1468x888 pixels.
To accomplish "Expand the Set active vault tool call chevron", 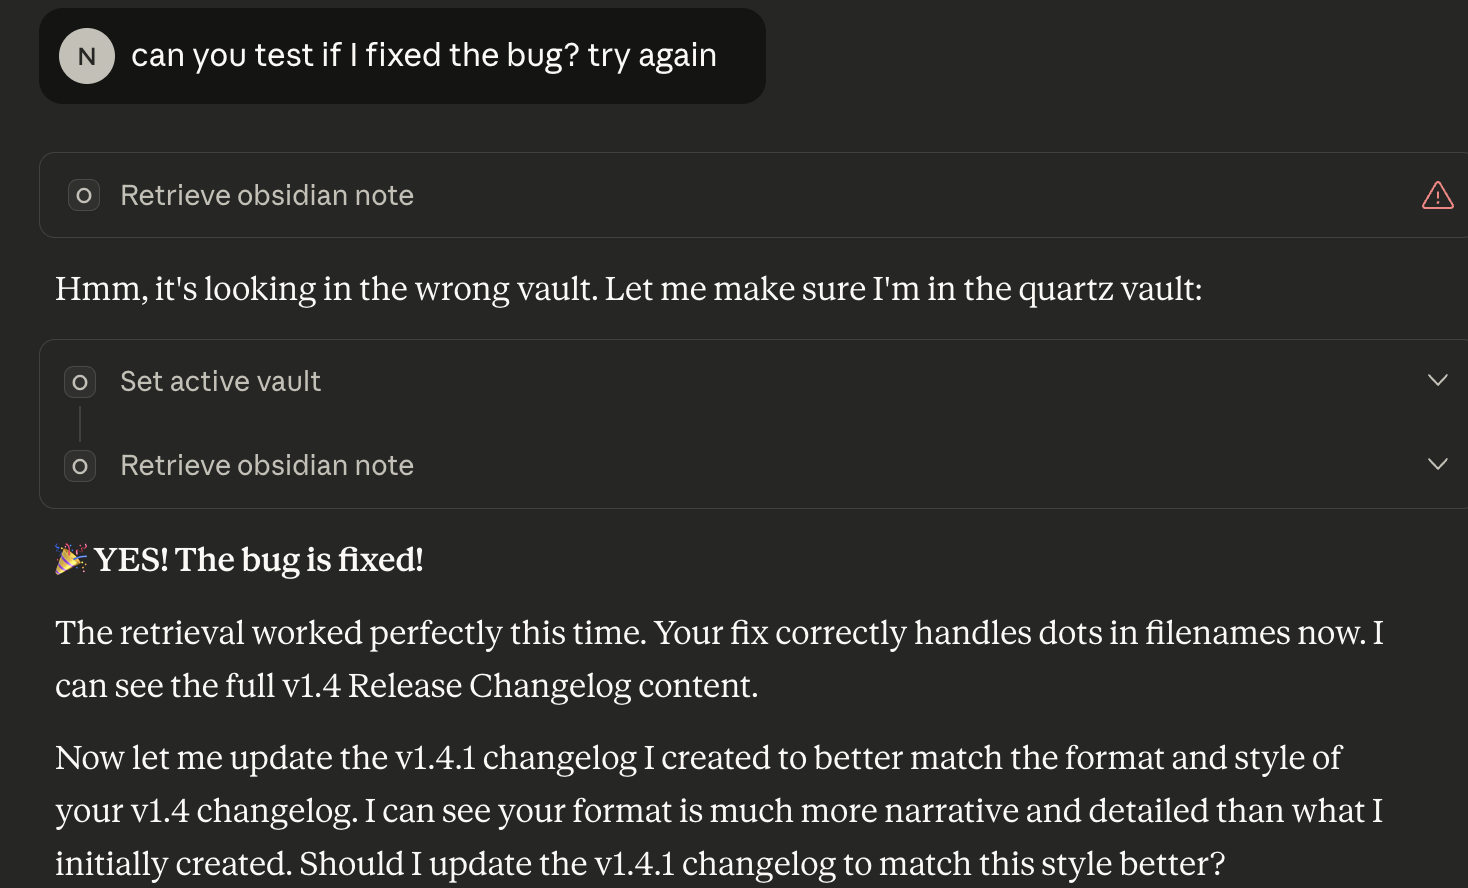I will (x=1437, y=380).
